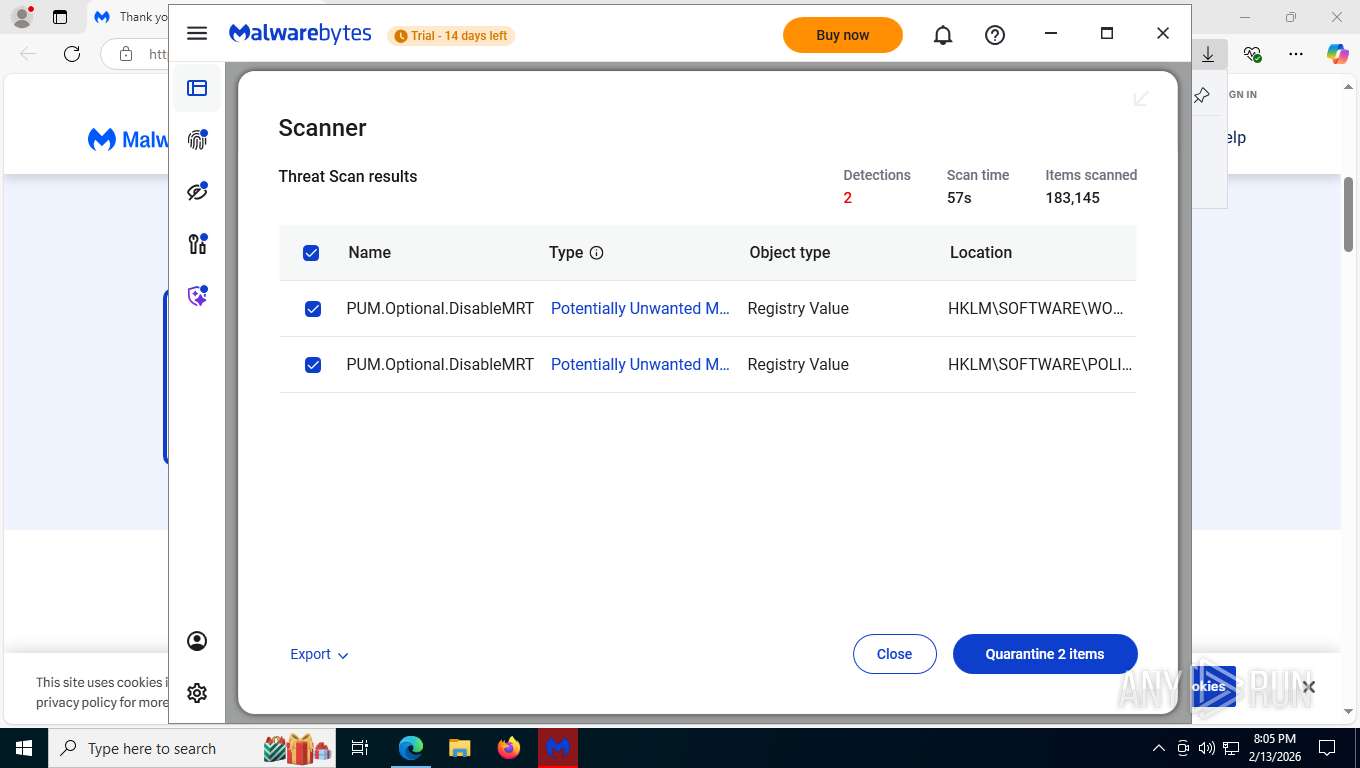Uncheck the detection located in HKLM\SOFTWARE\POLI…

click(313, 365)
